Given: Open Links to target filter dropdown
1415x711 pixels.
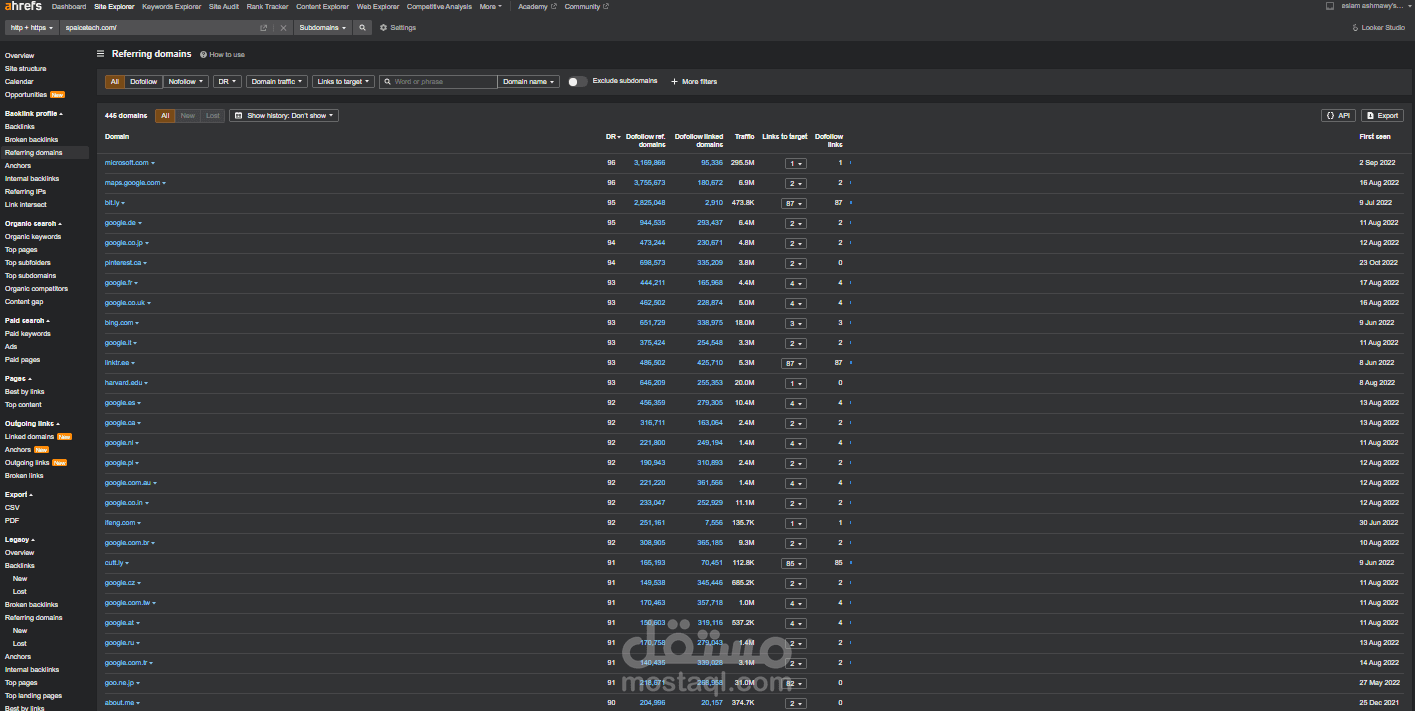Looking at the screenshot, I should (342, 82).
